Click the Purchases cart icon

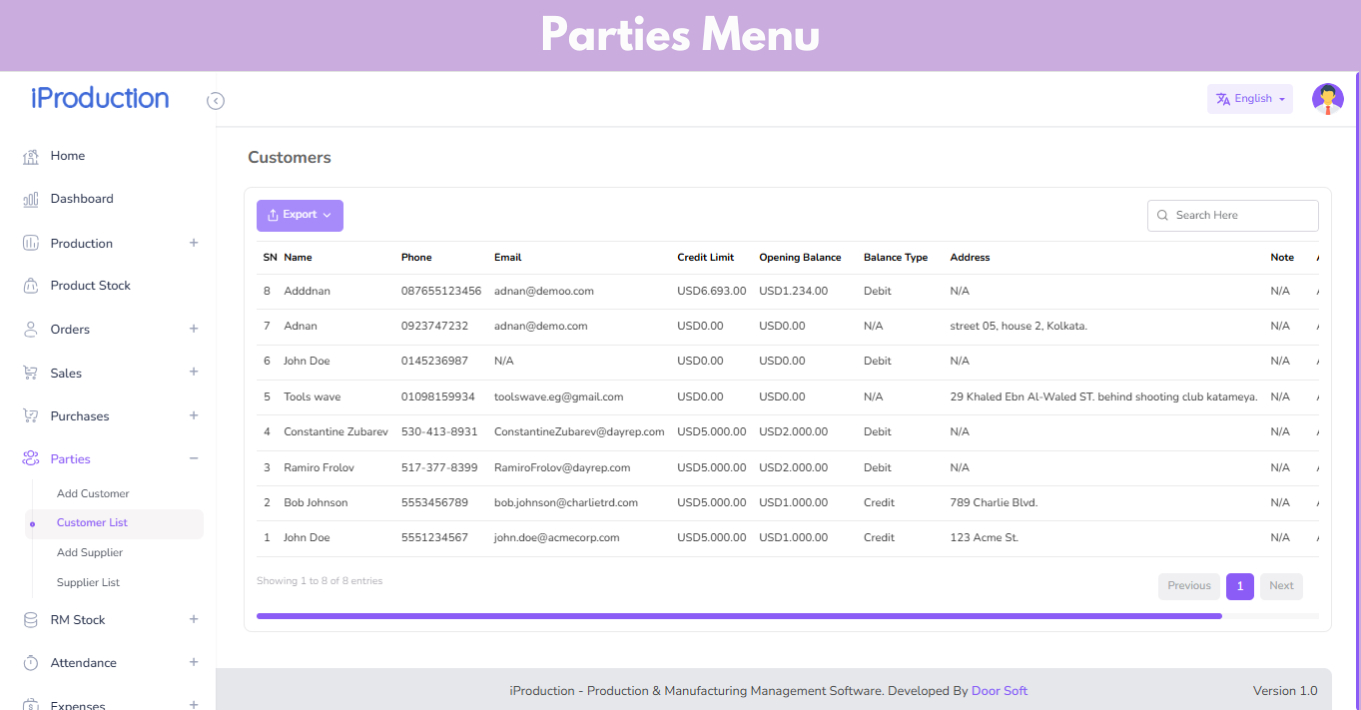[31, 416]
